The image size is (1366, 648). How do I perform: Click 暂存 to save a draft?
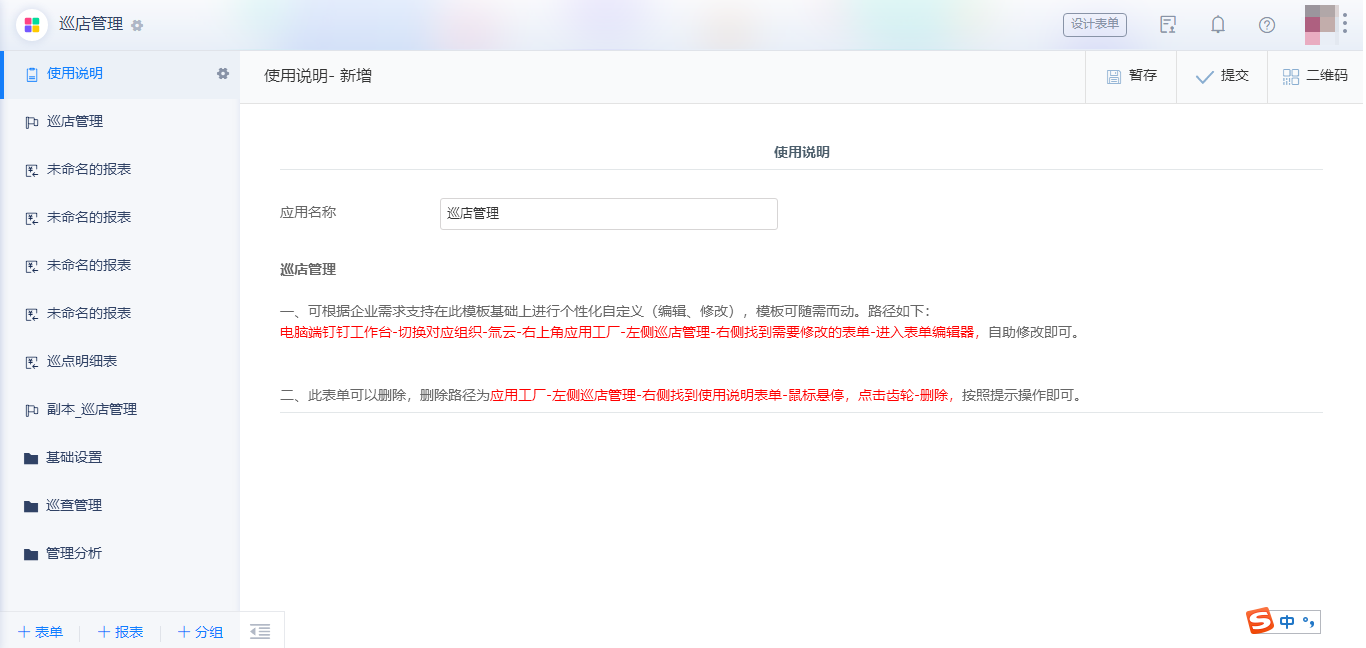click(x=1131, y=75)
